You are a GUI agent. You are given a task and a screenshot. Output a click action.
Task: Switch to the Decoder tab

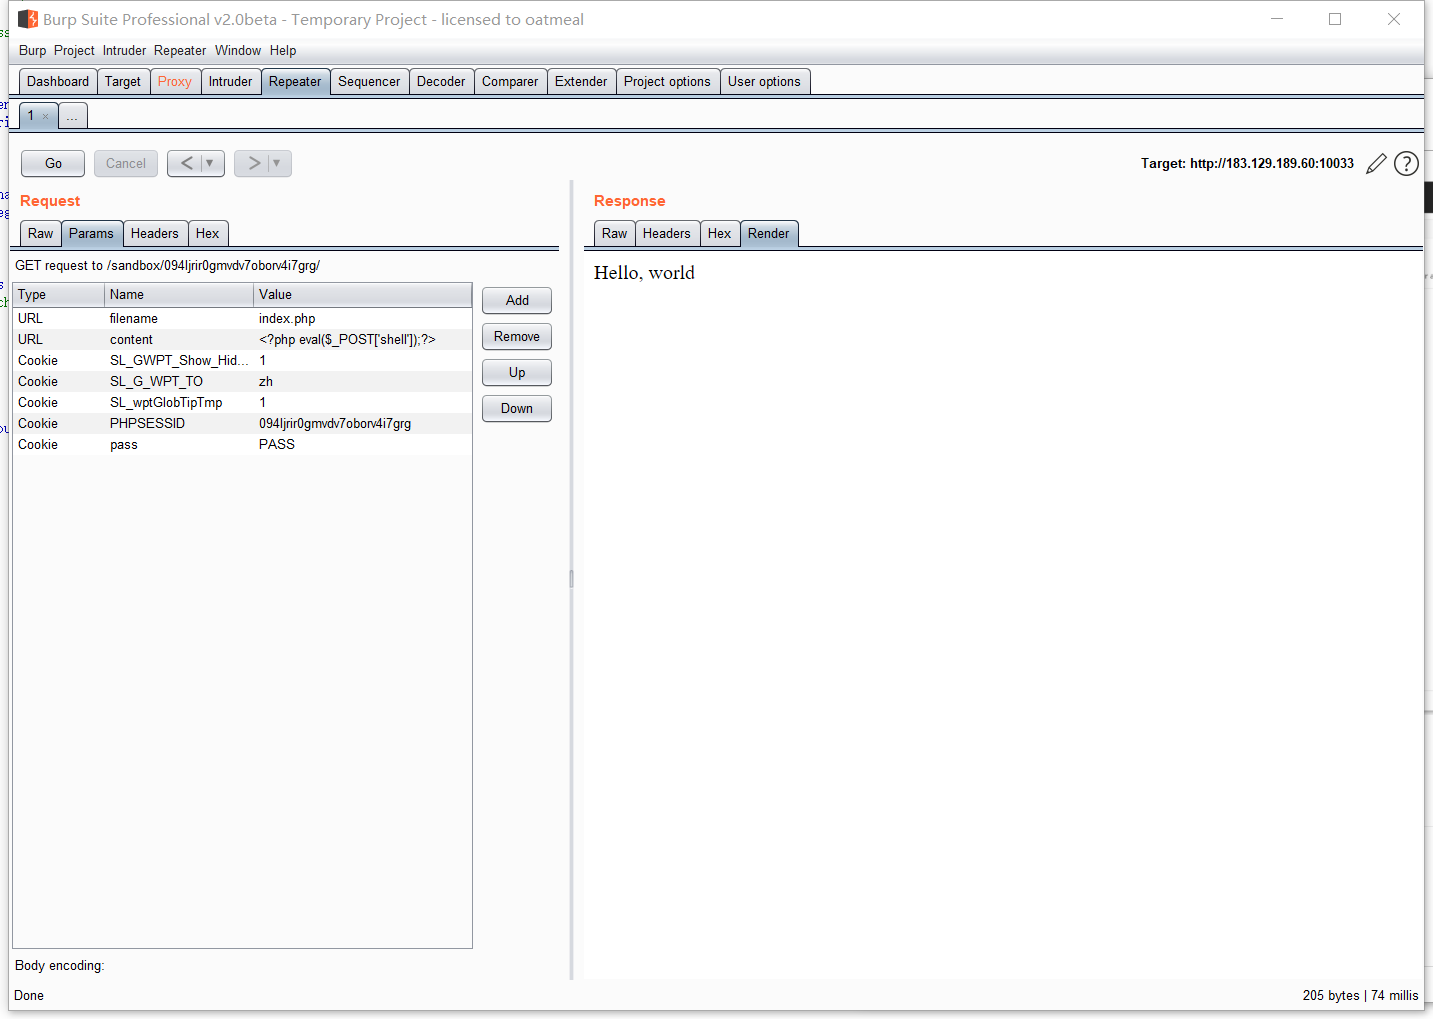pos(441,82)
